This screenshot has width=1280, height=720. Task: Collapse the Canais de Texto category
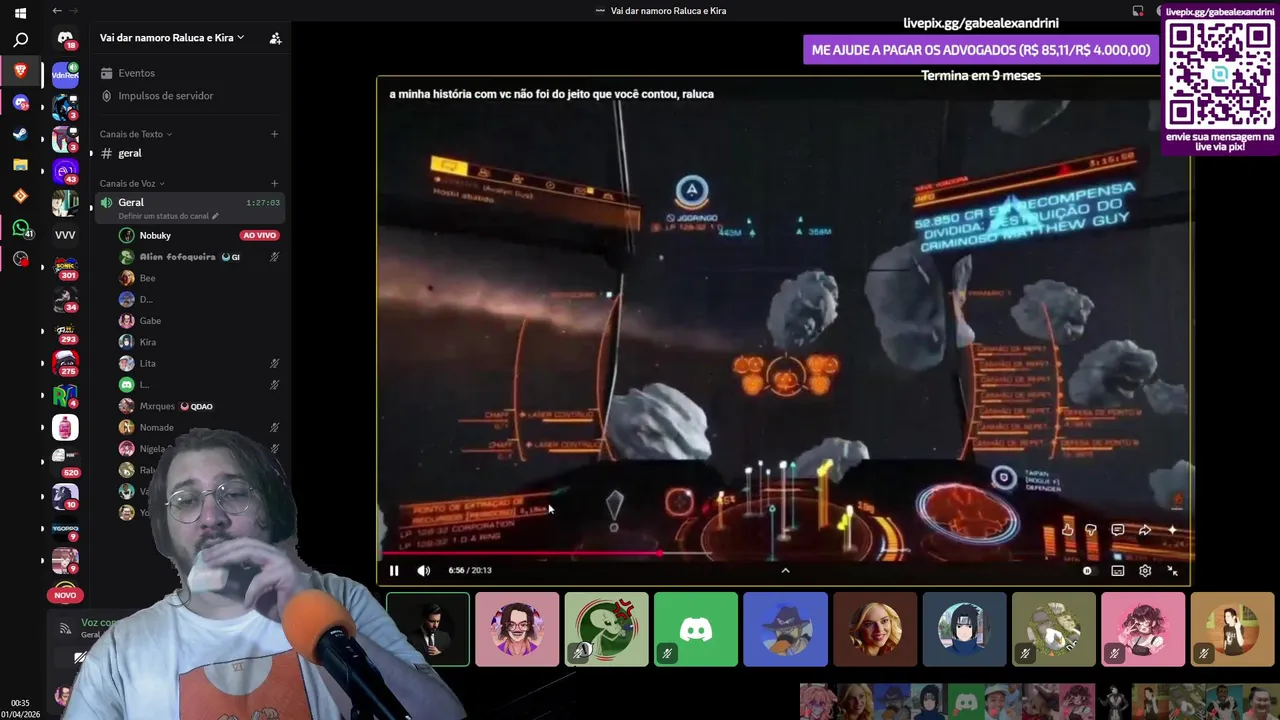[135, 134]
